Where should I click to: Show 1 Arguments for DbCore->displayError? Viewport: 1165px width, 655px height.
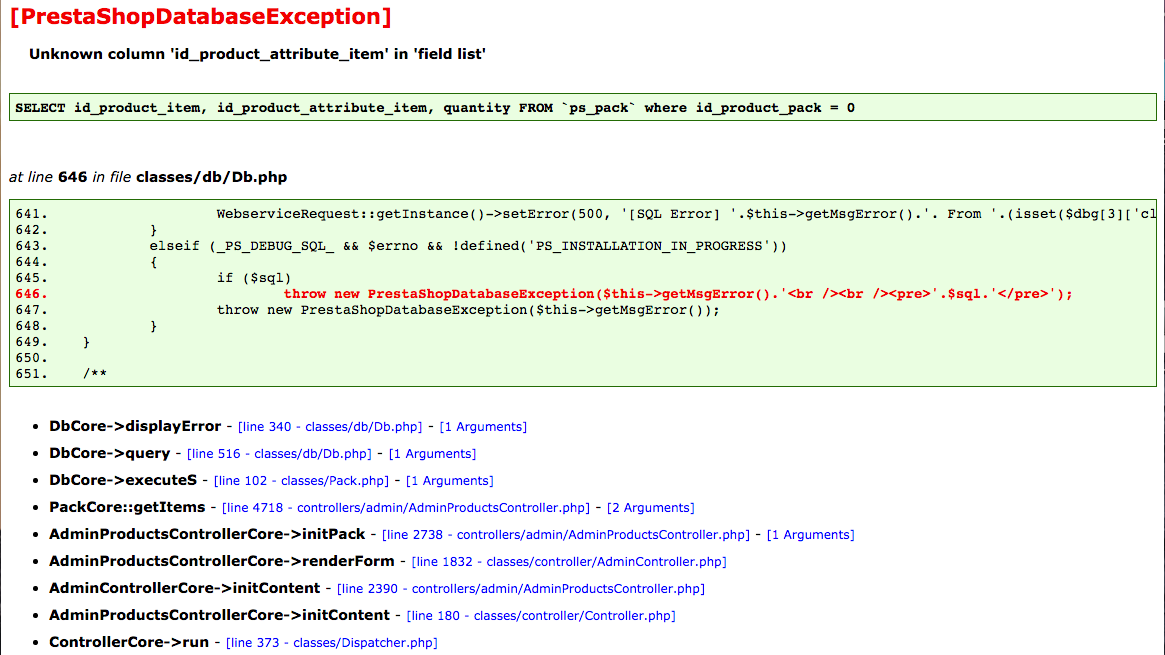point(483,427)
